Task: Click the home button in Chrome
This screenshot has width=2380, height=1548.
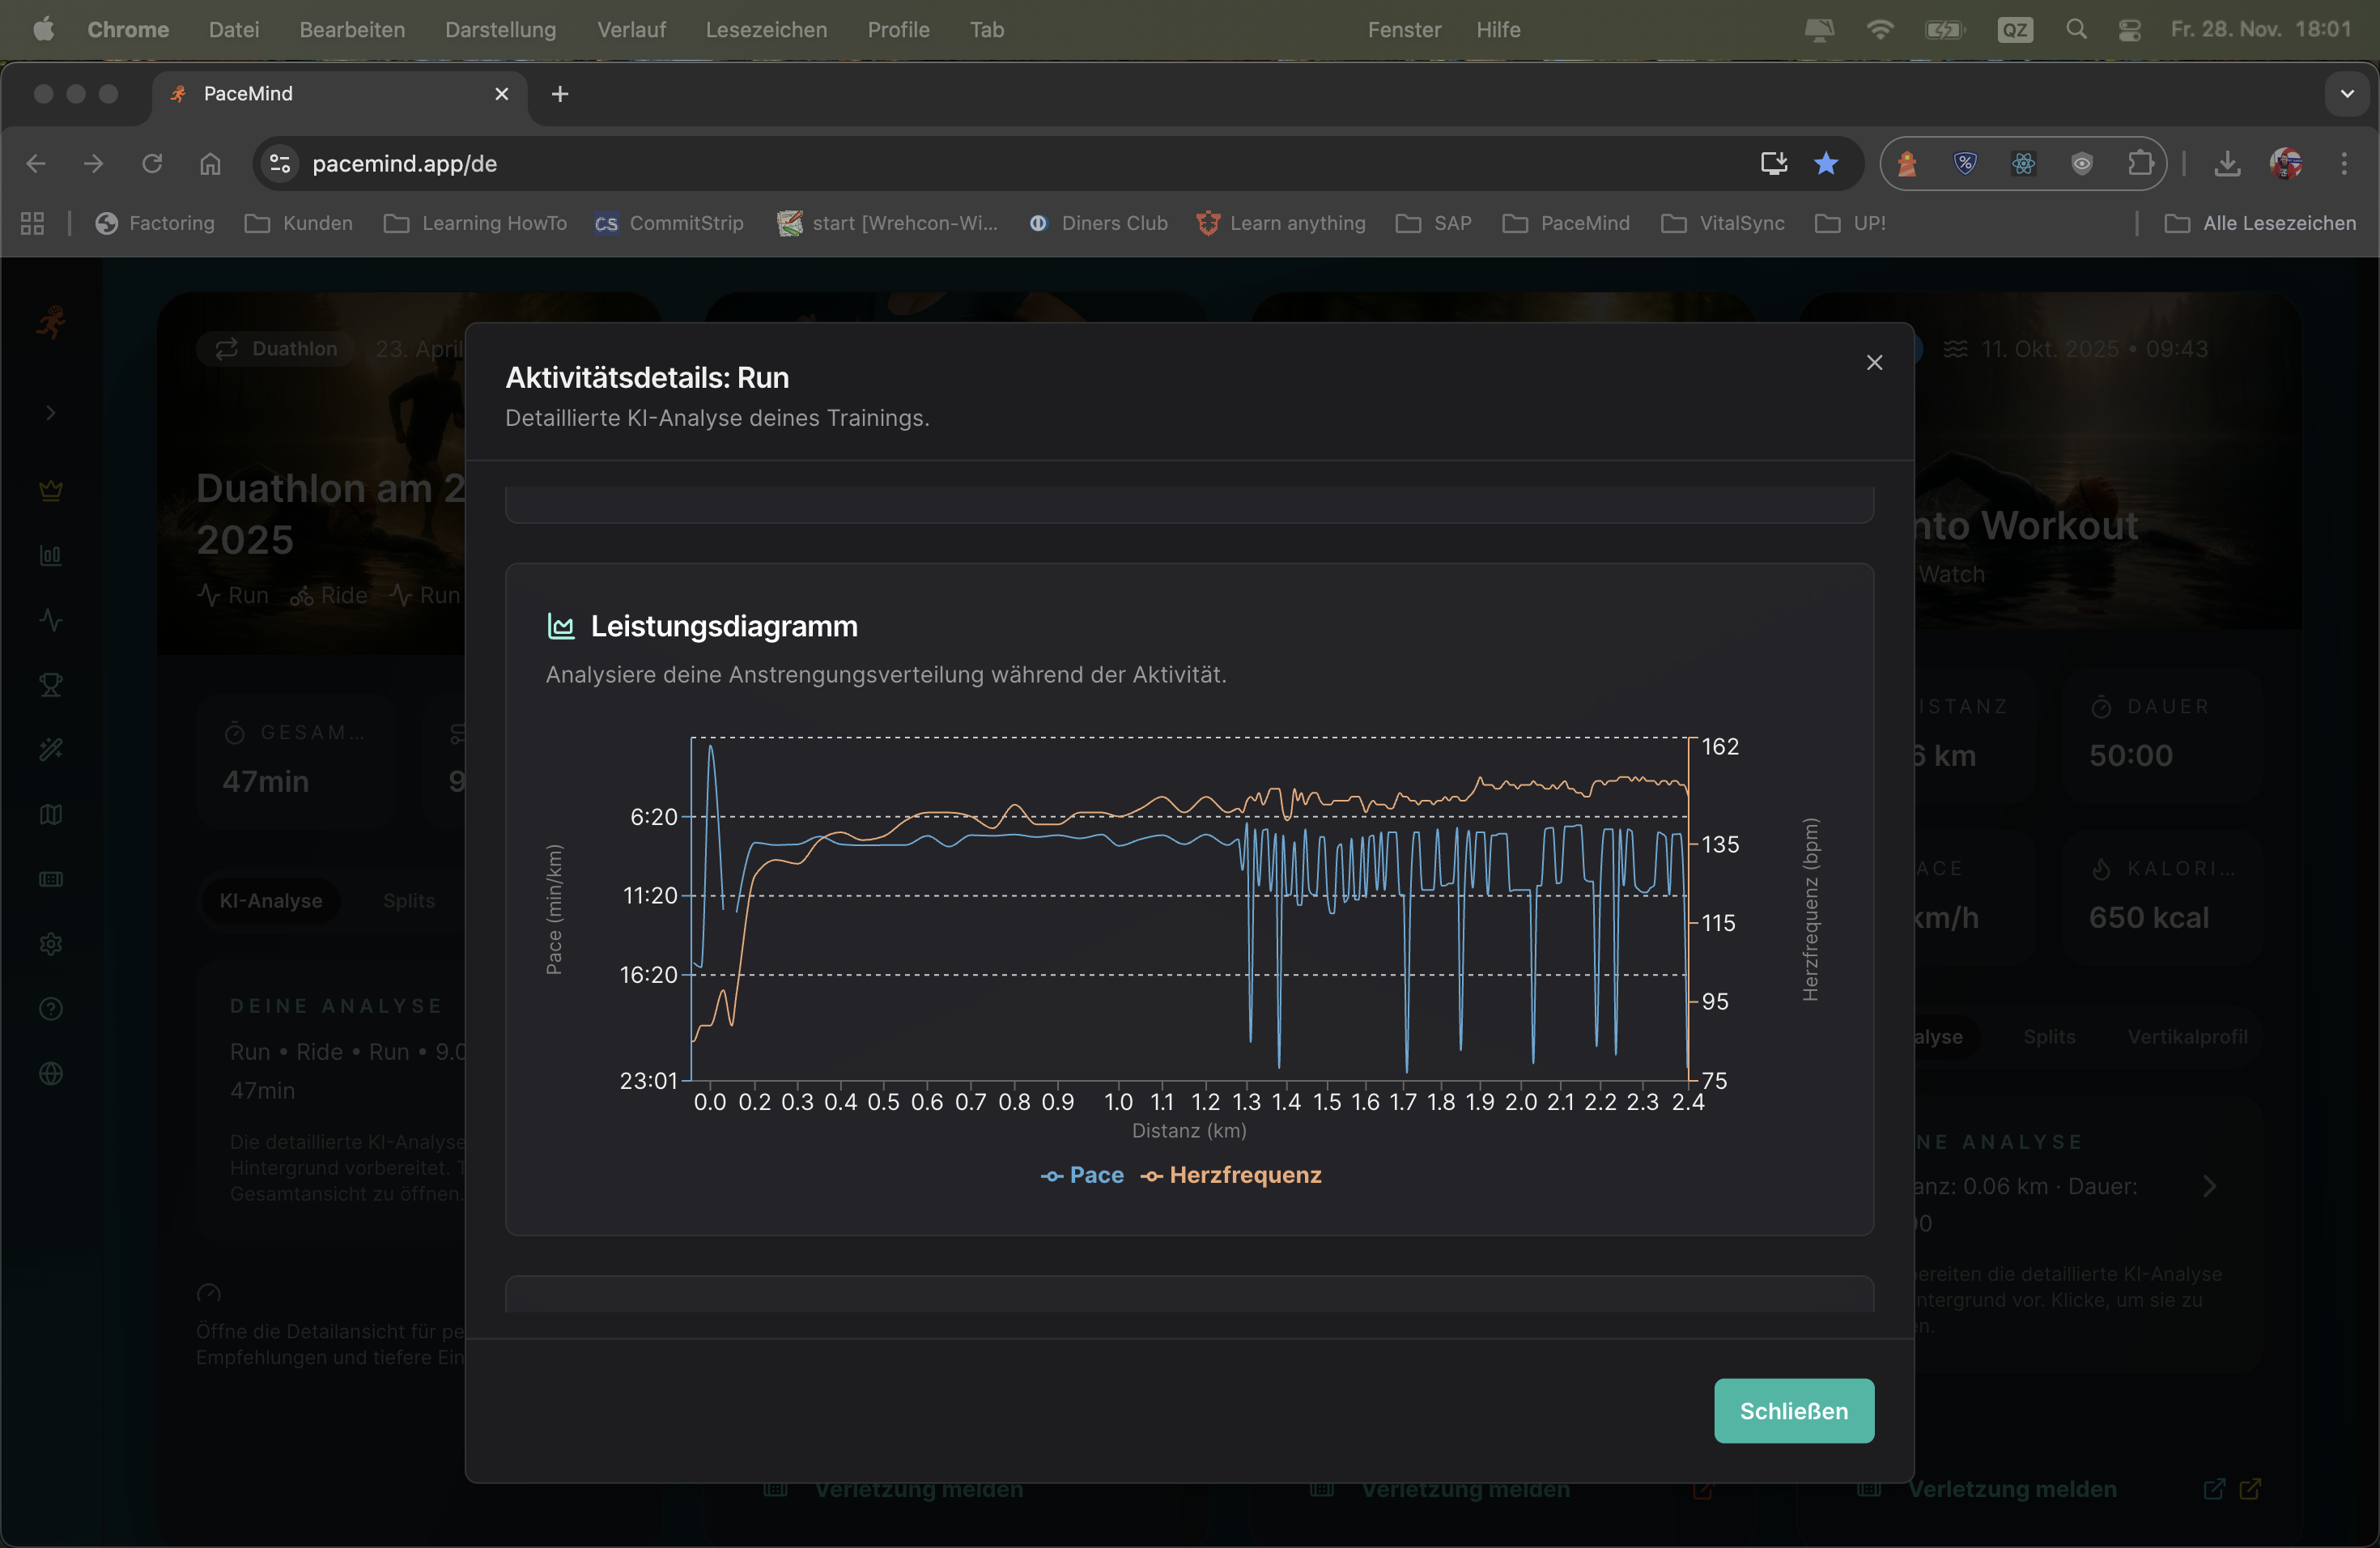Action: (210, 163)
